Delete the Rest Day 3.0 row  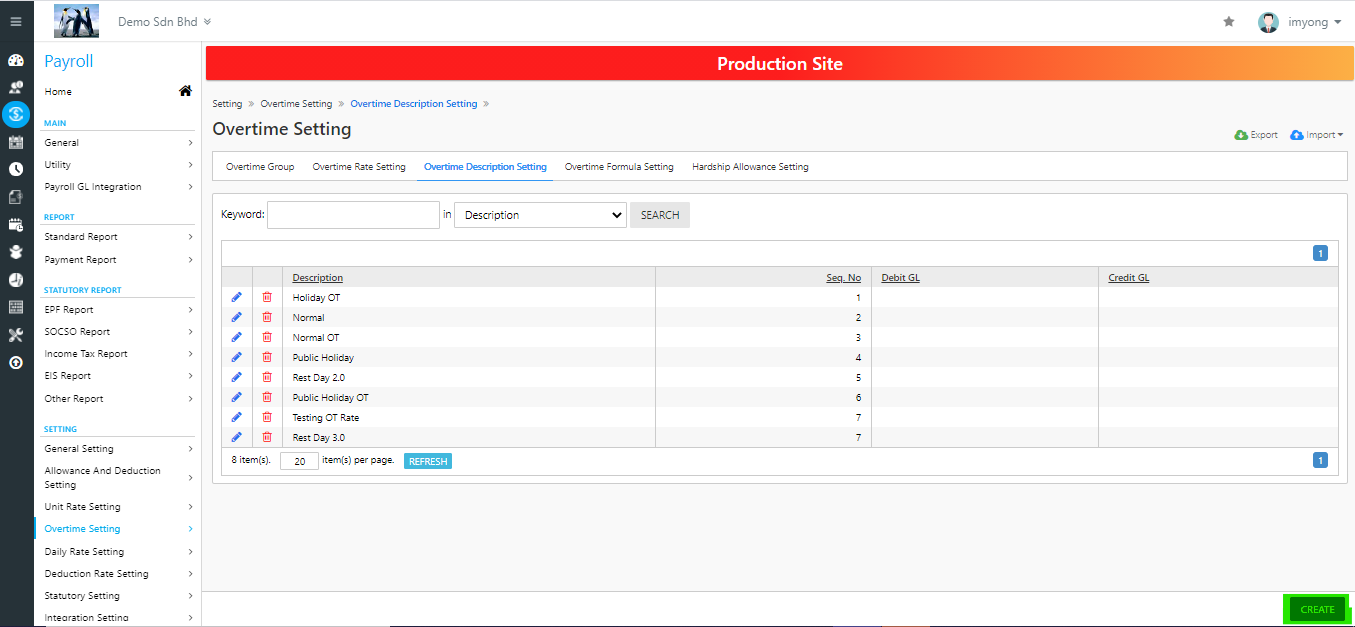click(x=267, y=437)
